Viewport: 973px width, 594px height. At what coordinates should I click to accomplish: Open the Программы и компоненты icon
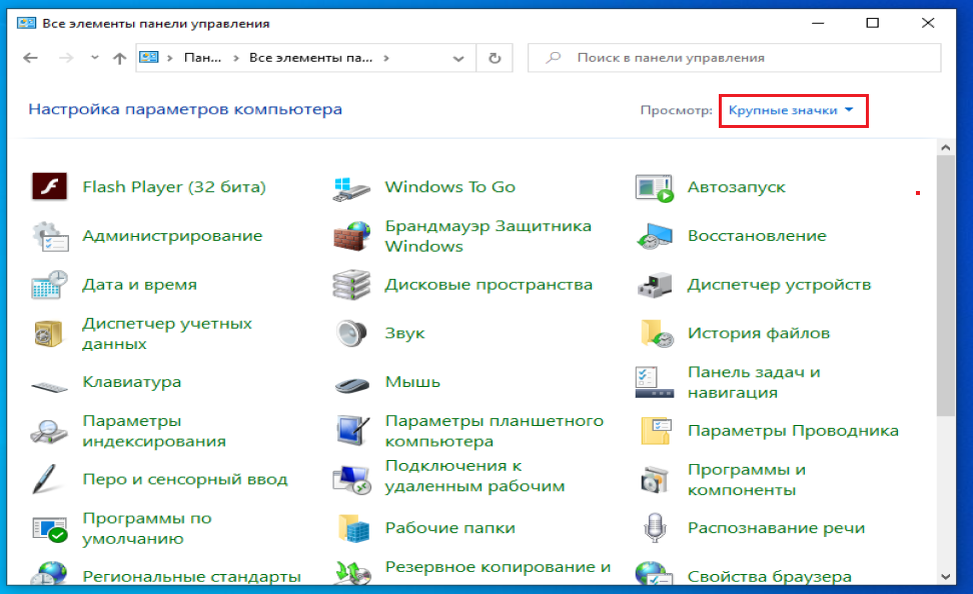655,480
